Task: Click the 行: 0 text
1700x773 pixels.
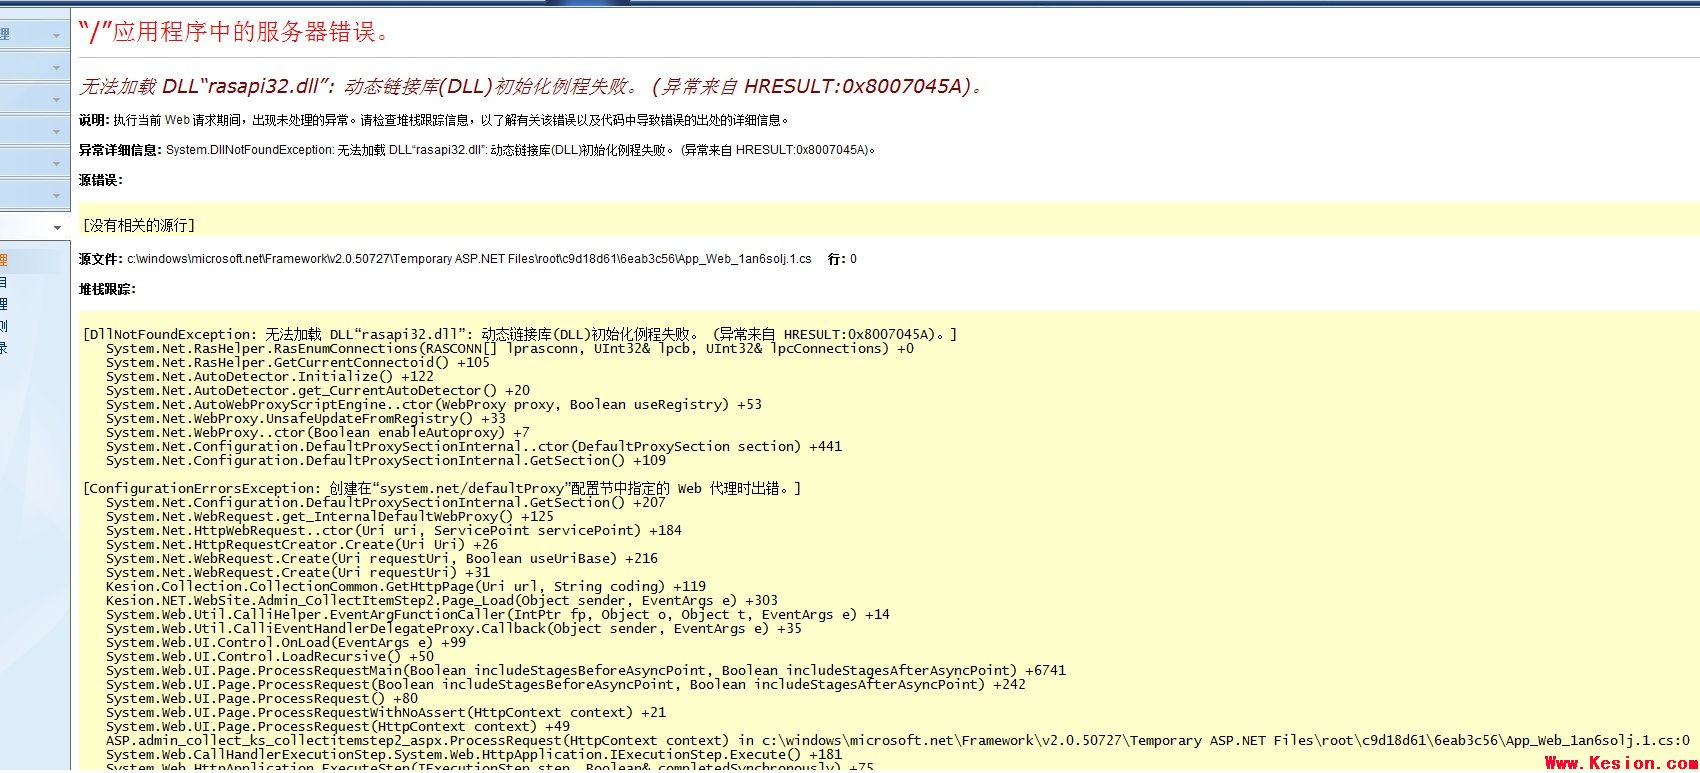Action: click(x=842, y=259)
